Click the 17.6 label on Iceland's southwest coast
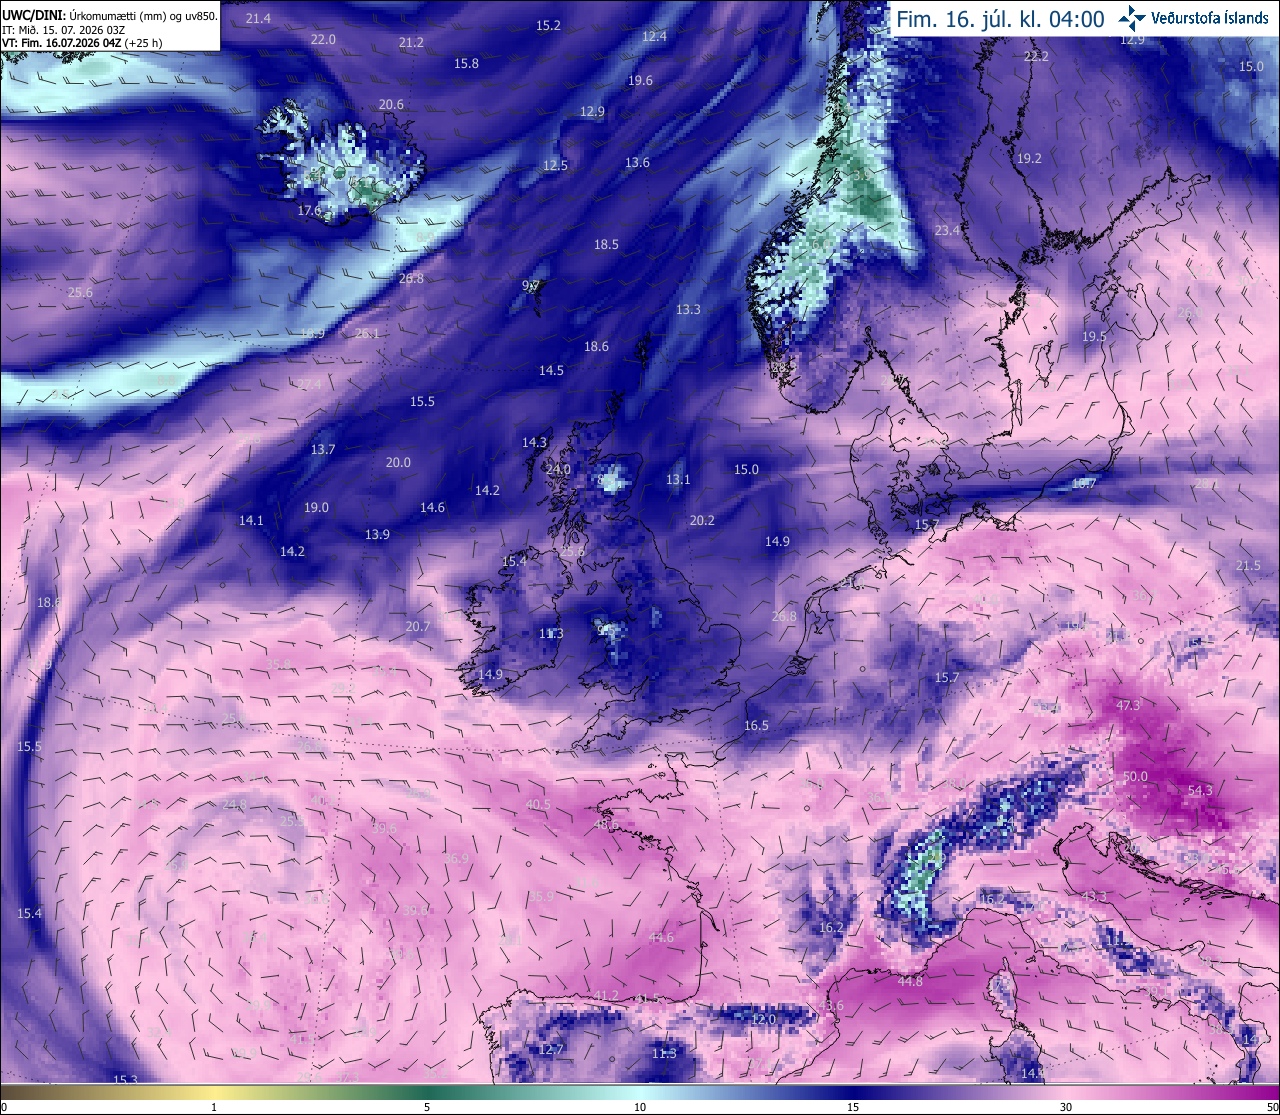The height and width of the screenshot is (1115, 1280). click(x=310, y=210)
